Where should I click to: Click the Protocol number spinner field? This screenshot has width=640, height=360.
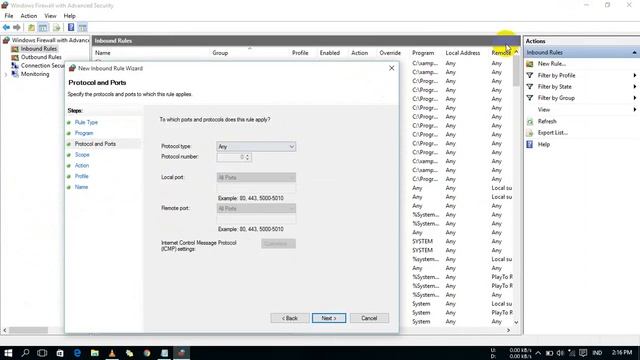click(x=234, y=157)
